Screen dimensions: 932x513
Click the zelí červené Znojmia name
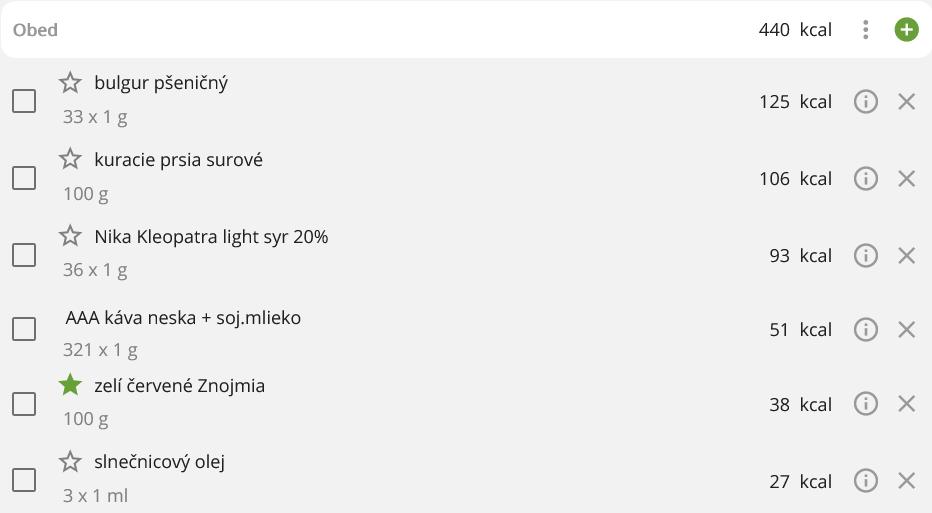[179, 386]
